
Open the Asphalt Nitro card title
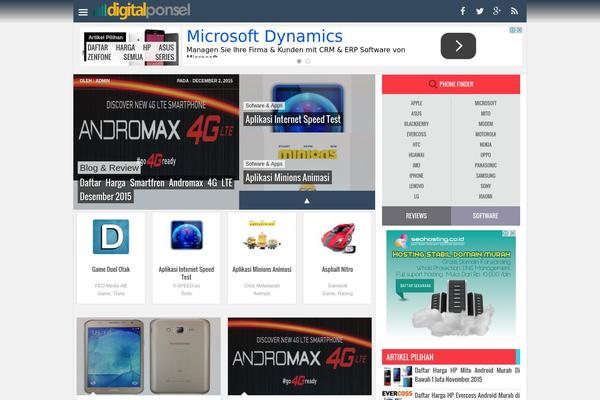click(x=338, y=269)
